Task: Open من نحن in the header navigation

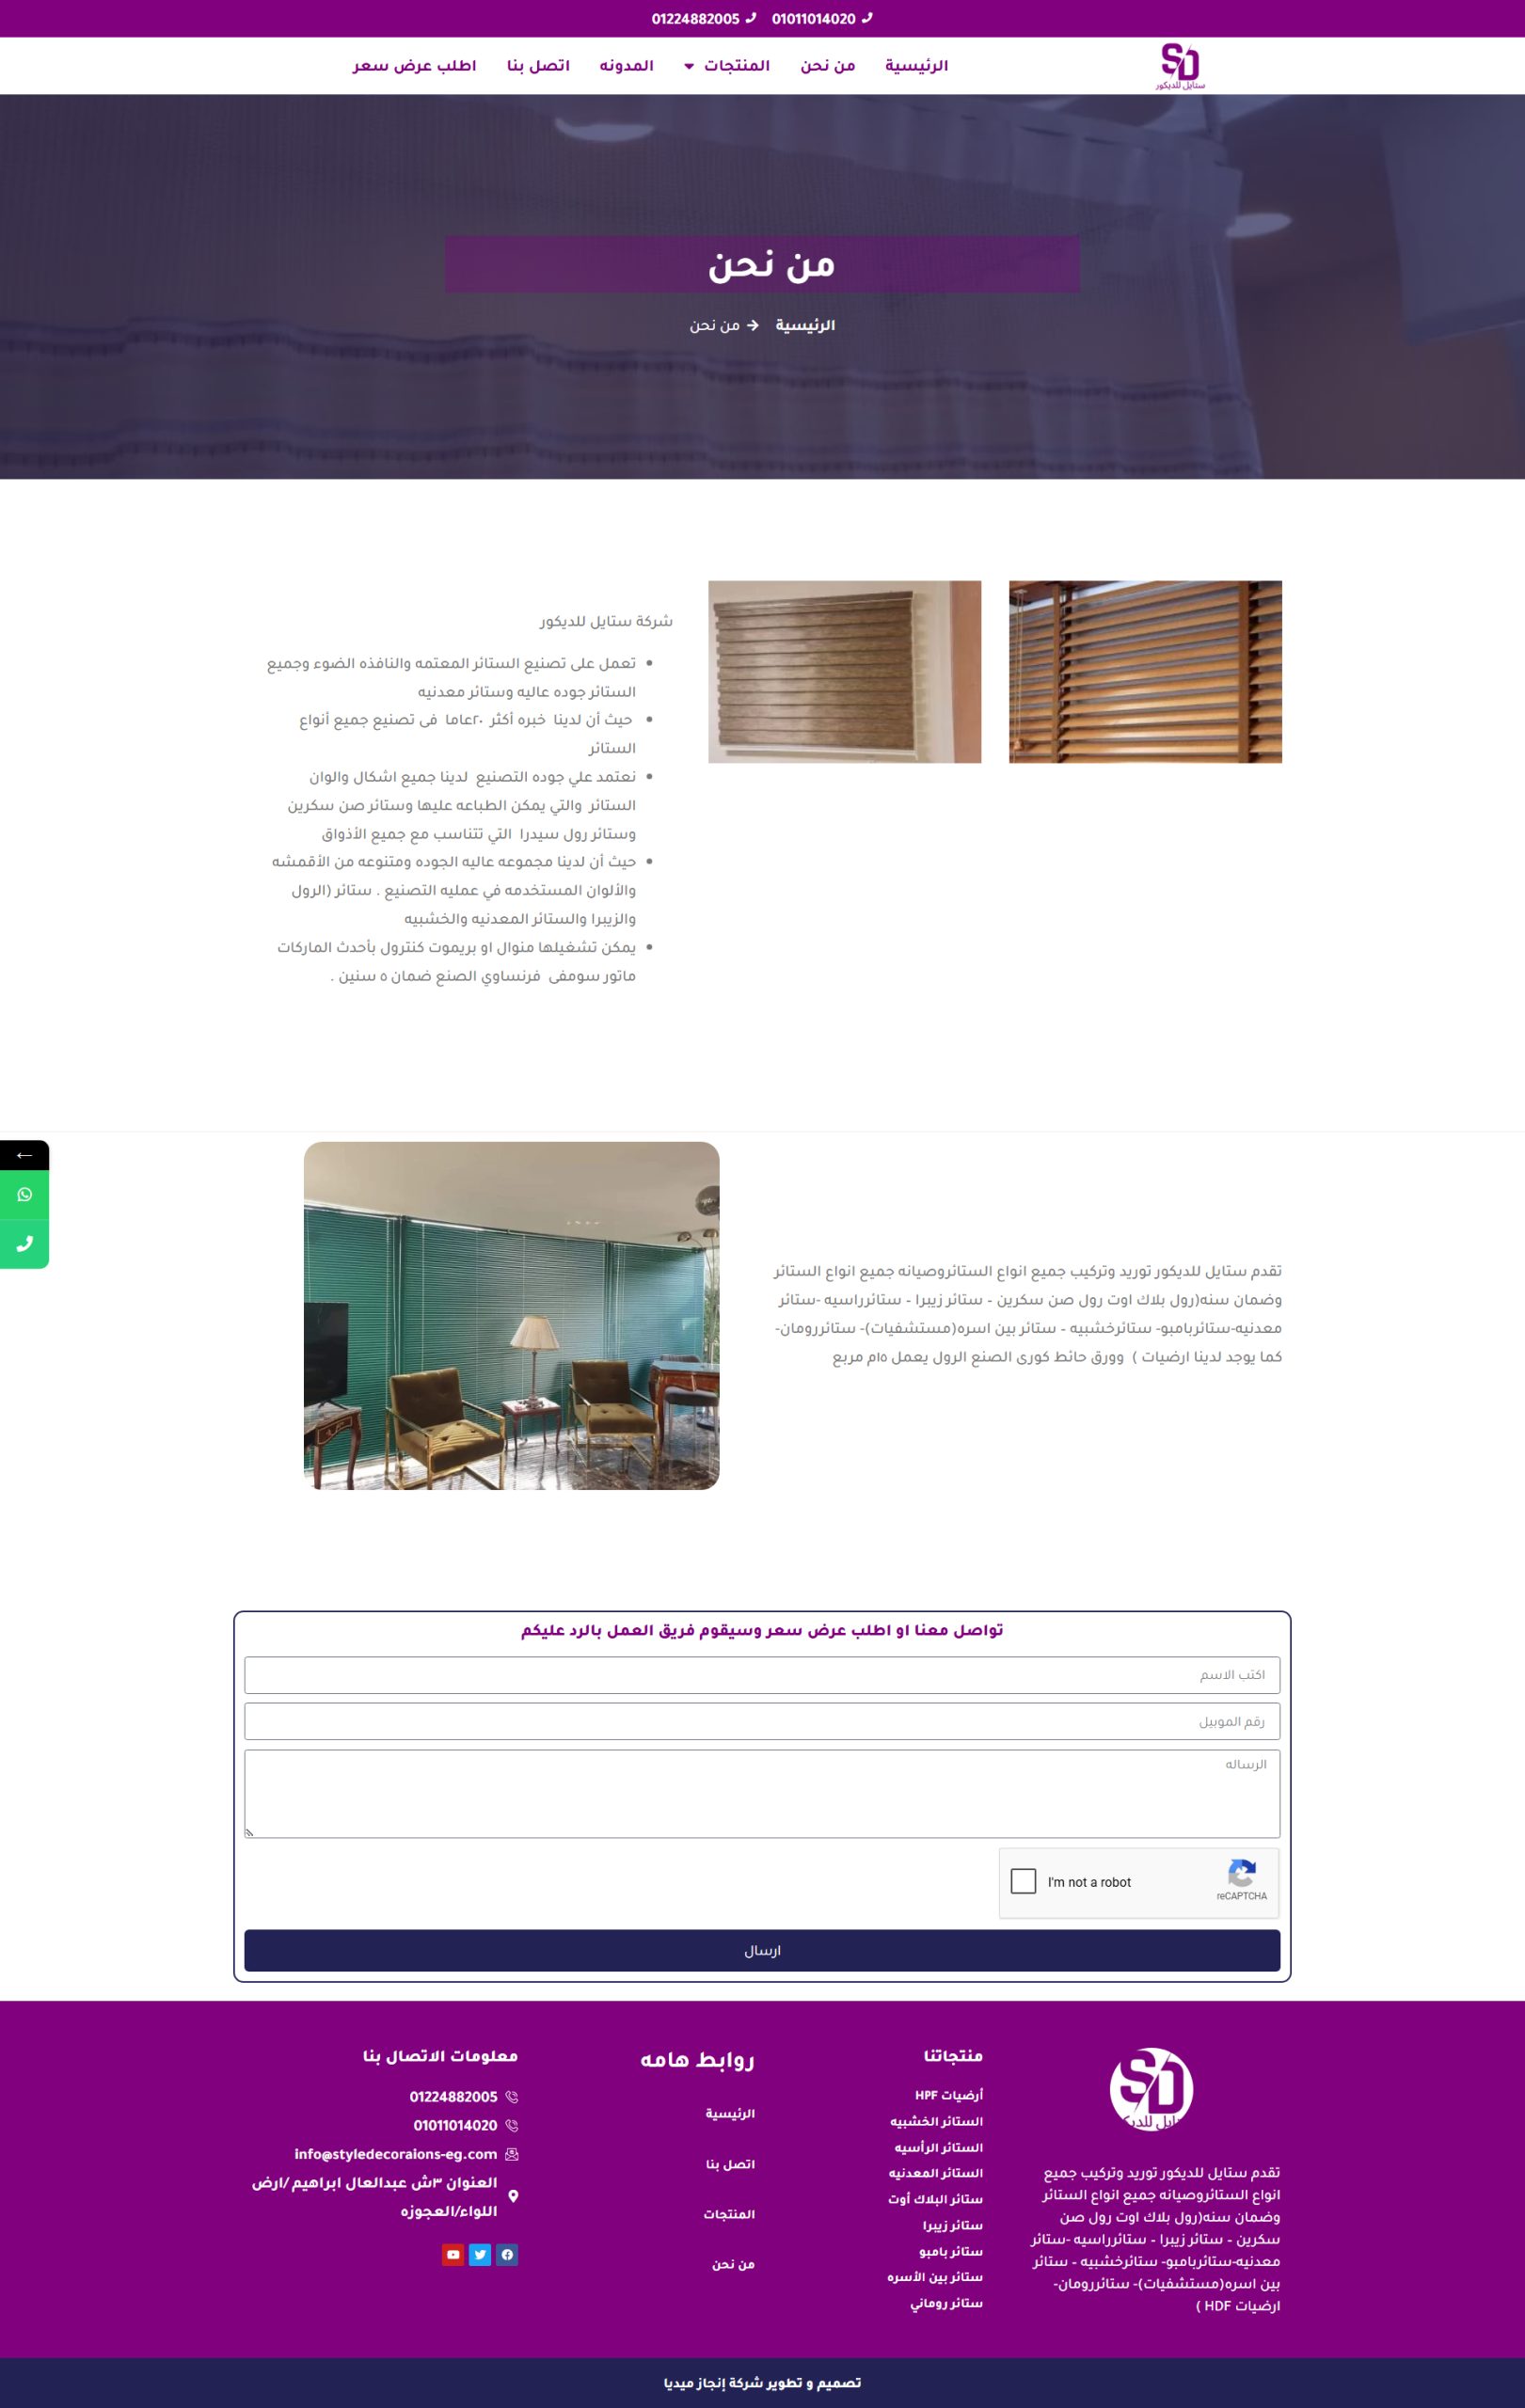Action: [828, 66]
